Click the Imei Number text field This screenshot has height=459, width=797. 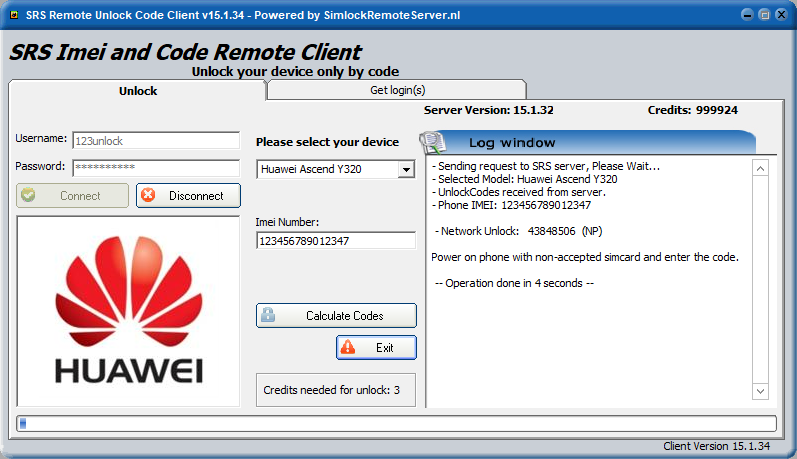[x=335, y=241]
